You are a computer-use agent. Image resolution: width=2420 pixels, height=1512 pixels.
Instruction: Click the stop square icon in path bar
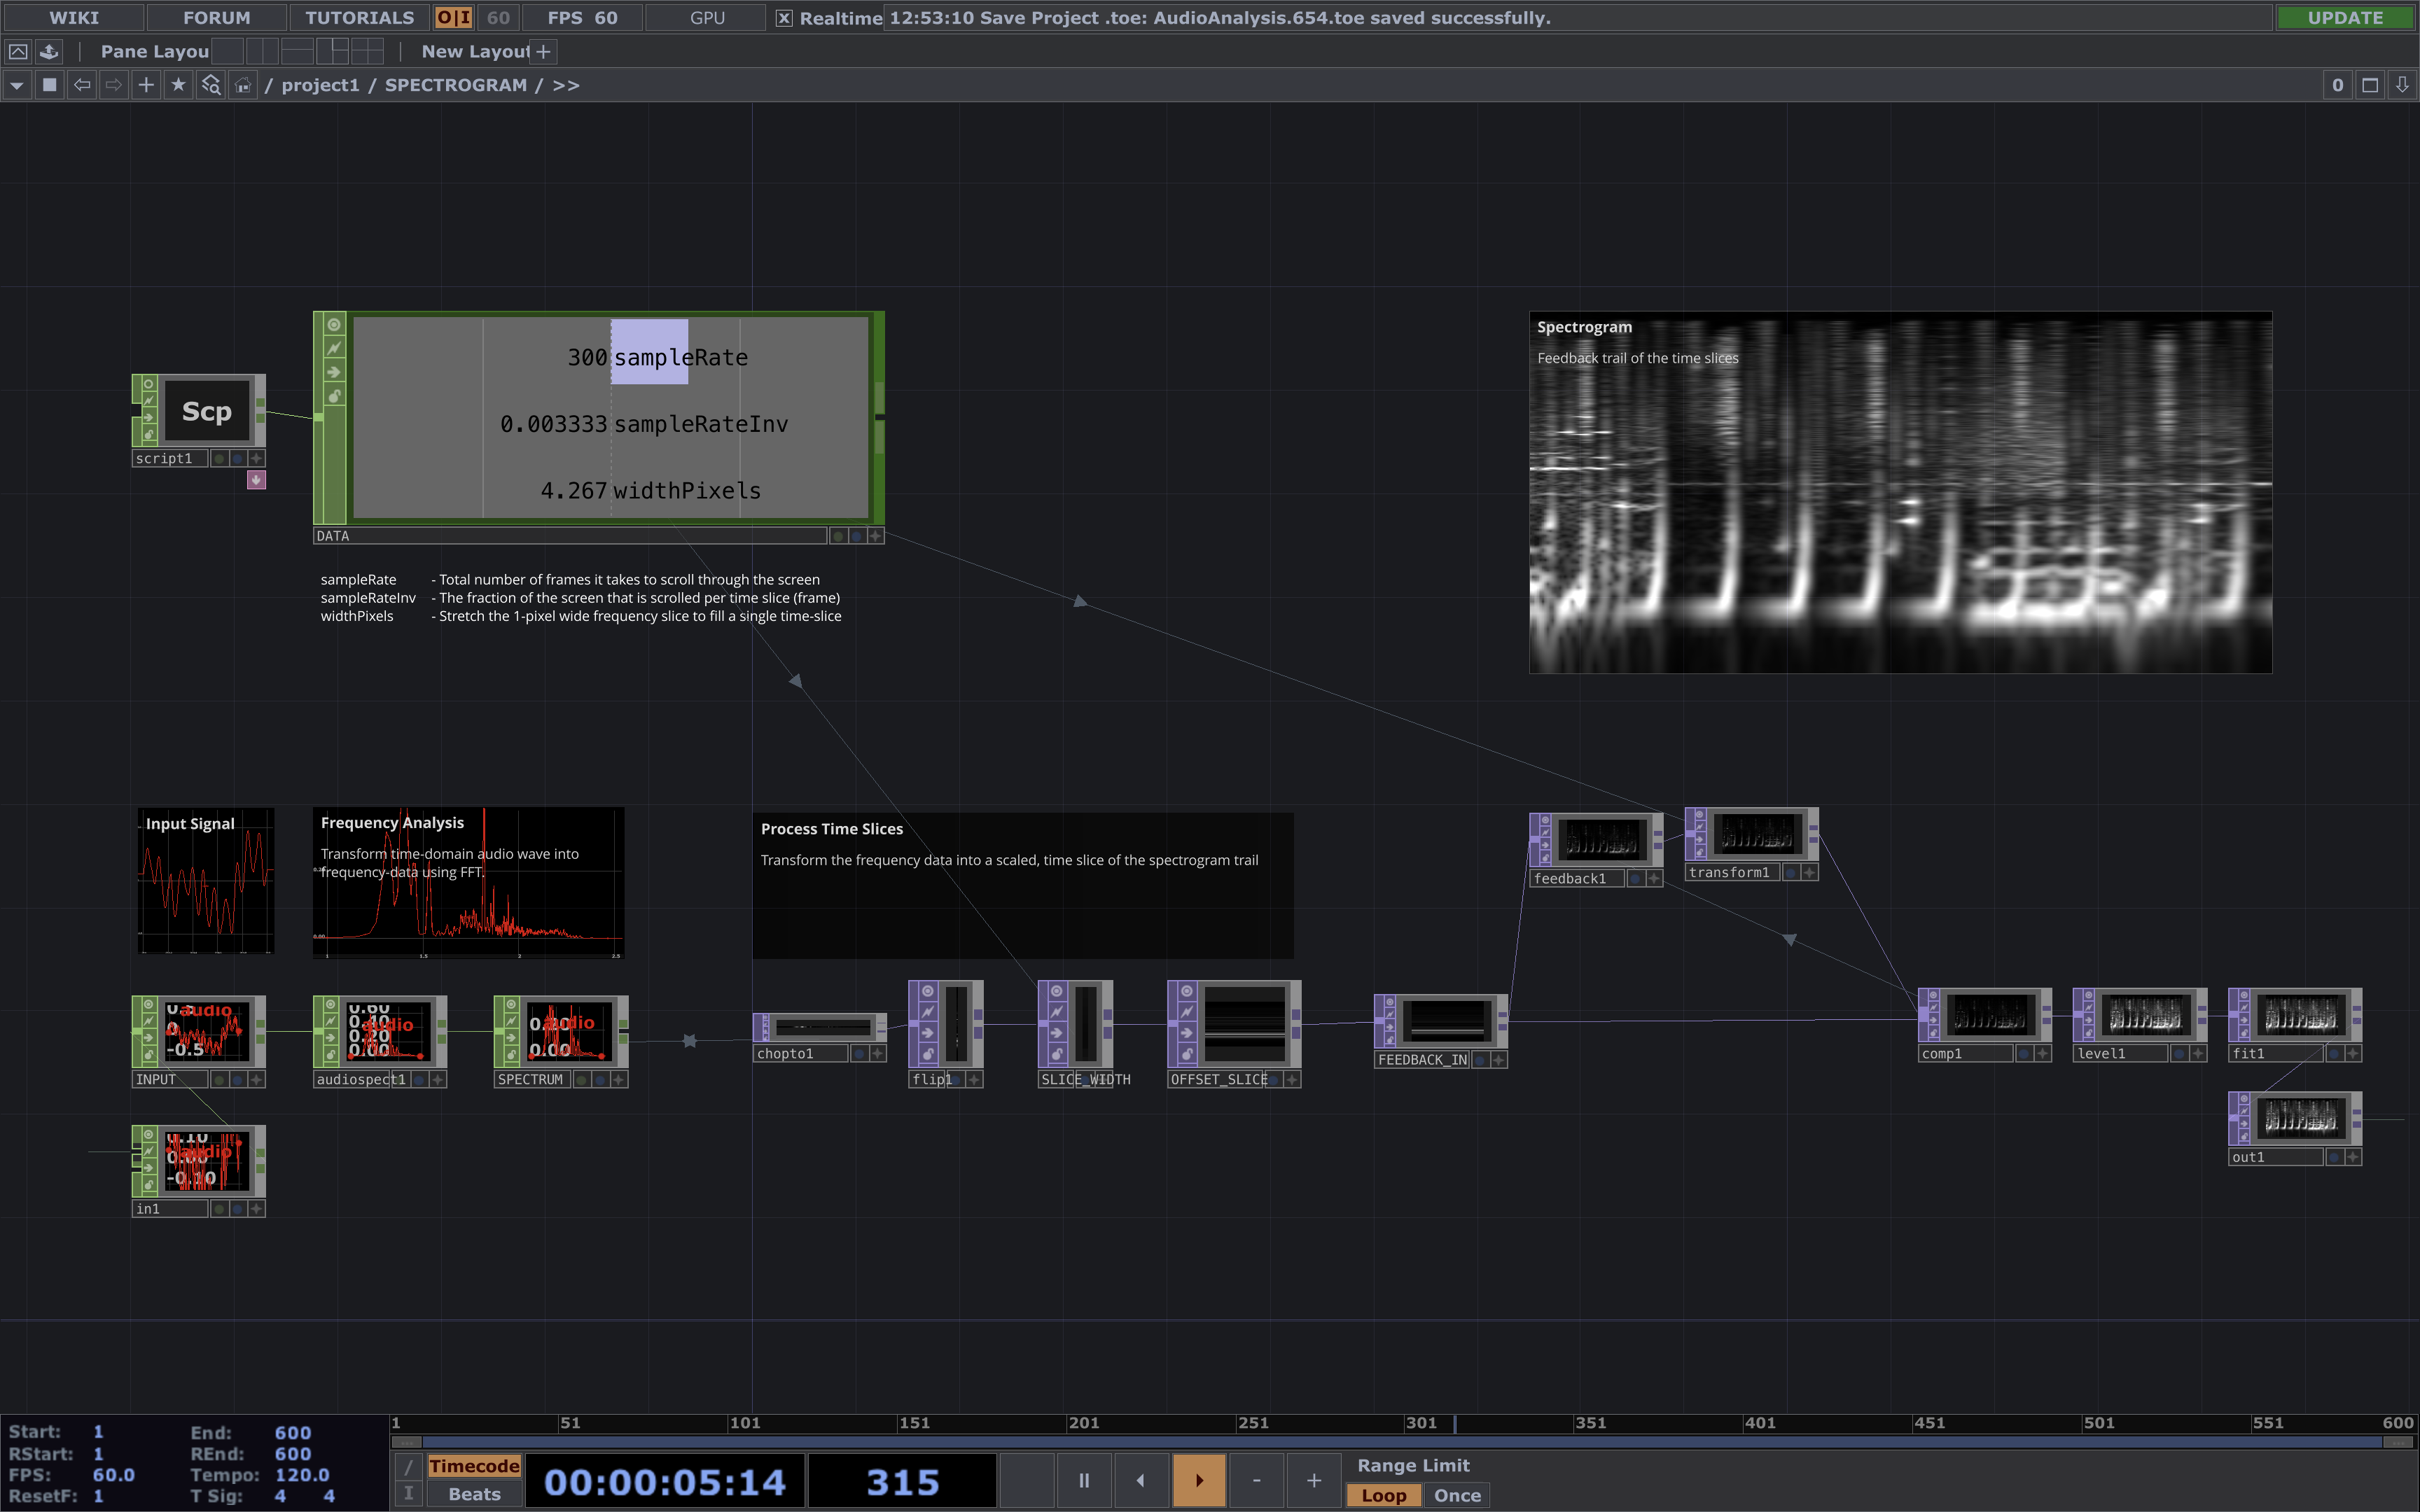tap(50, 85)
